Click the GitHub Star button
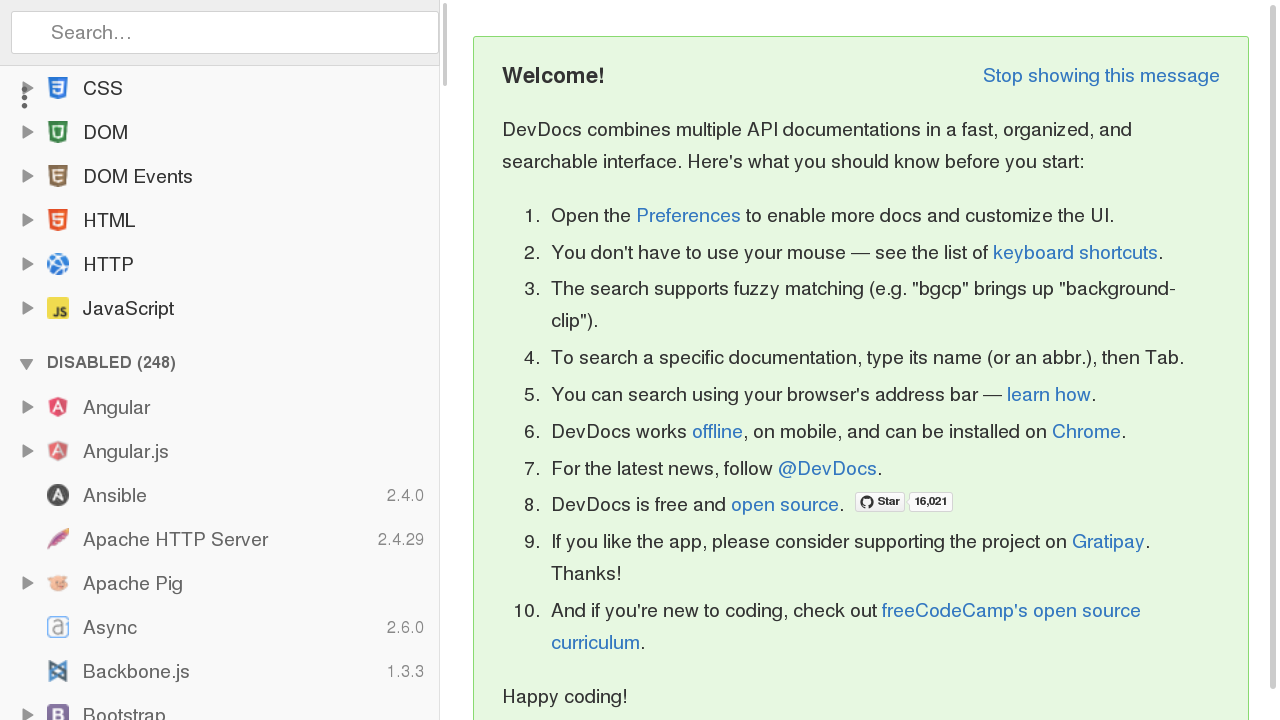Viewport: 1280px width, 720px height. [880, 502]
